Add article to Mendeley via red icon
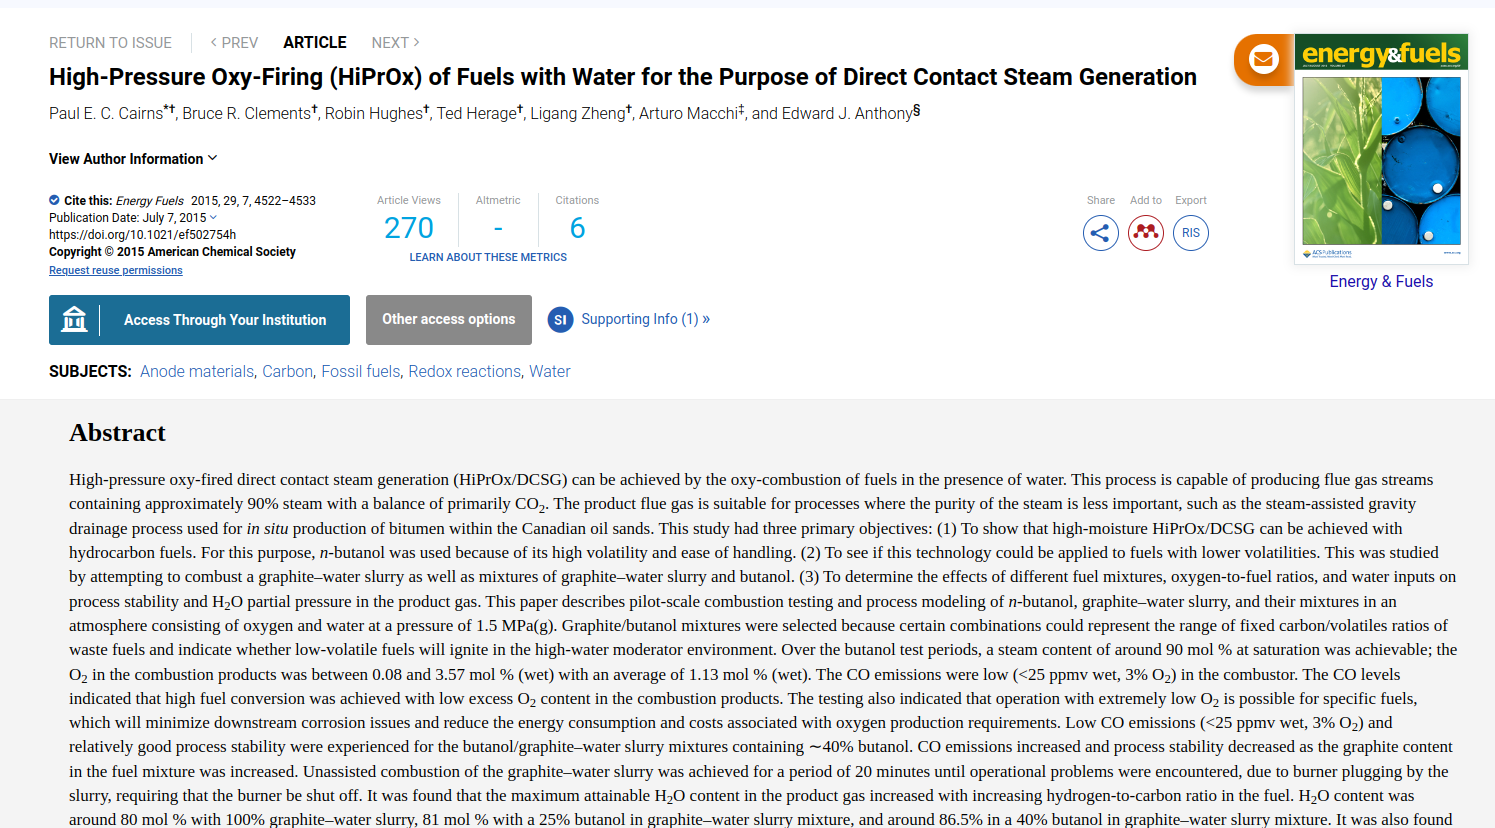 [1146, 233]
